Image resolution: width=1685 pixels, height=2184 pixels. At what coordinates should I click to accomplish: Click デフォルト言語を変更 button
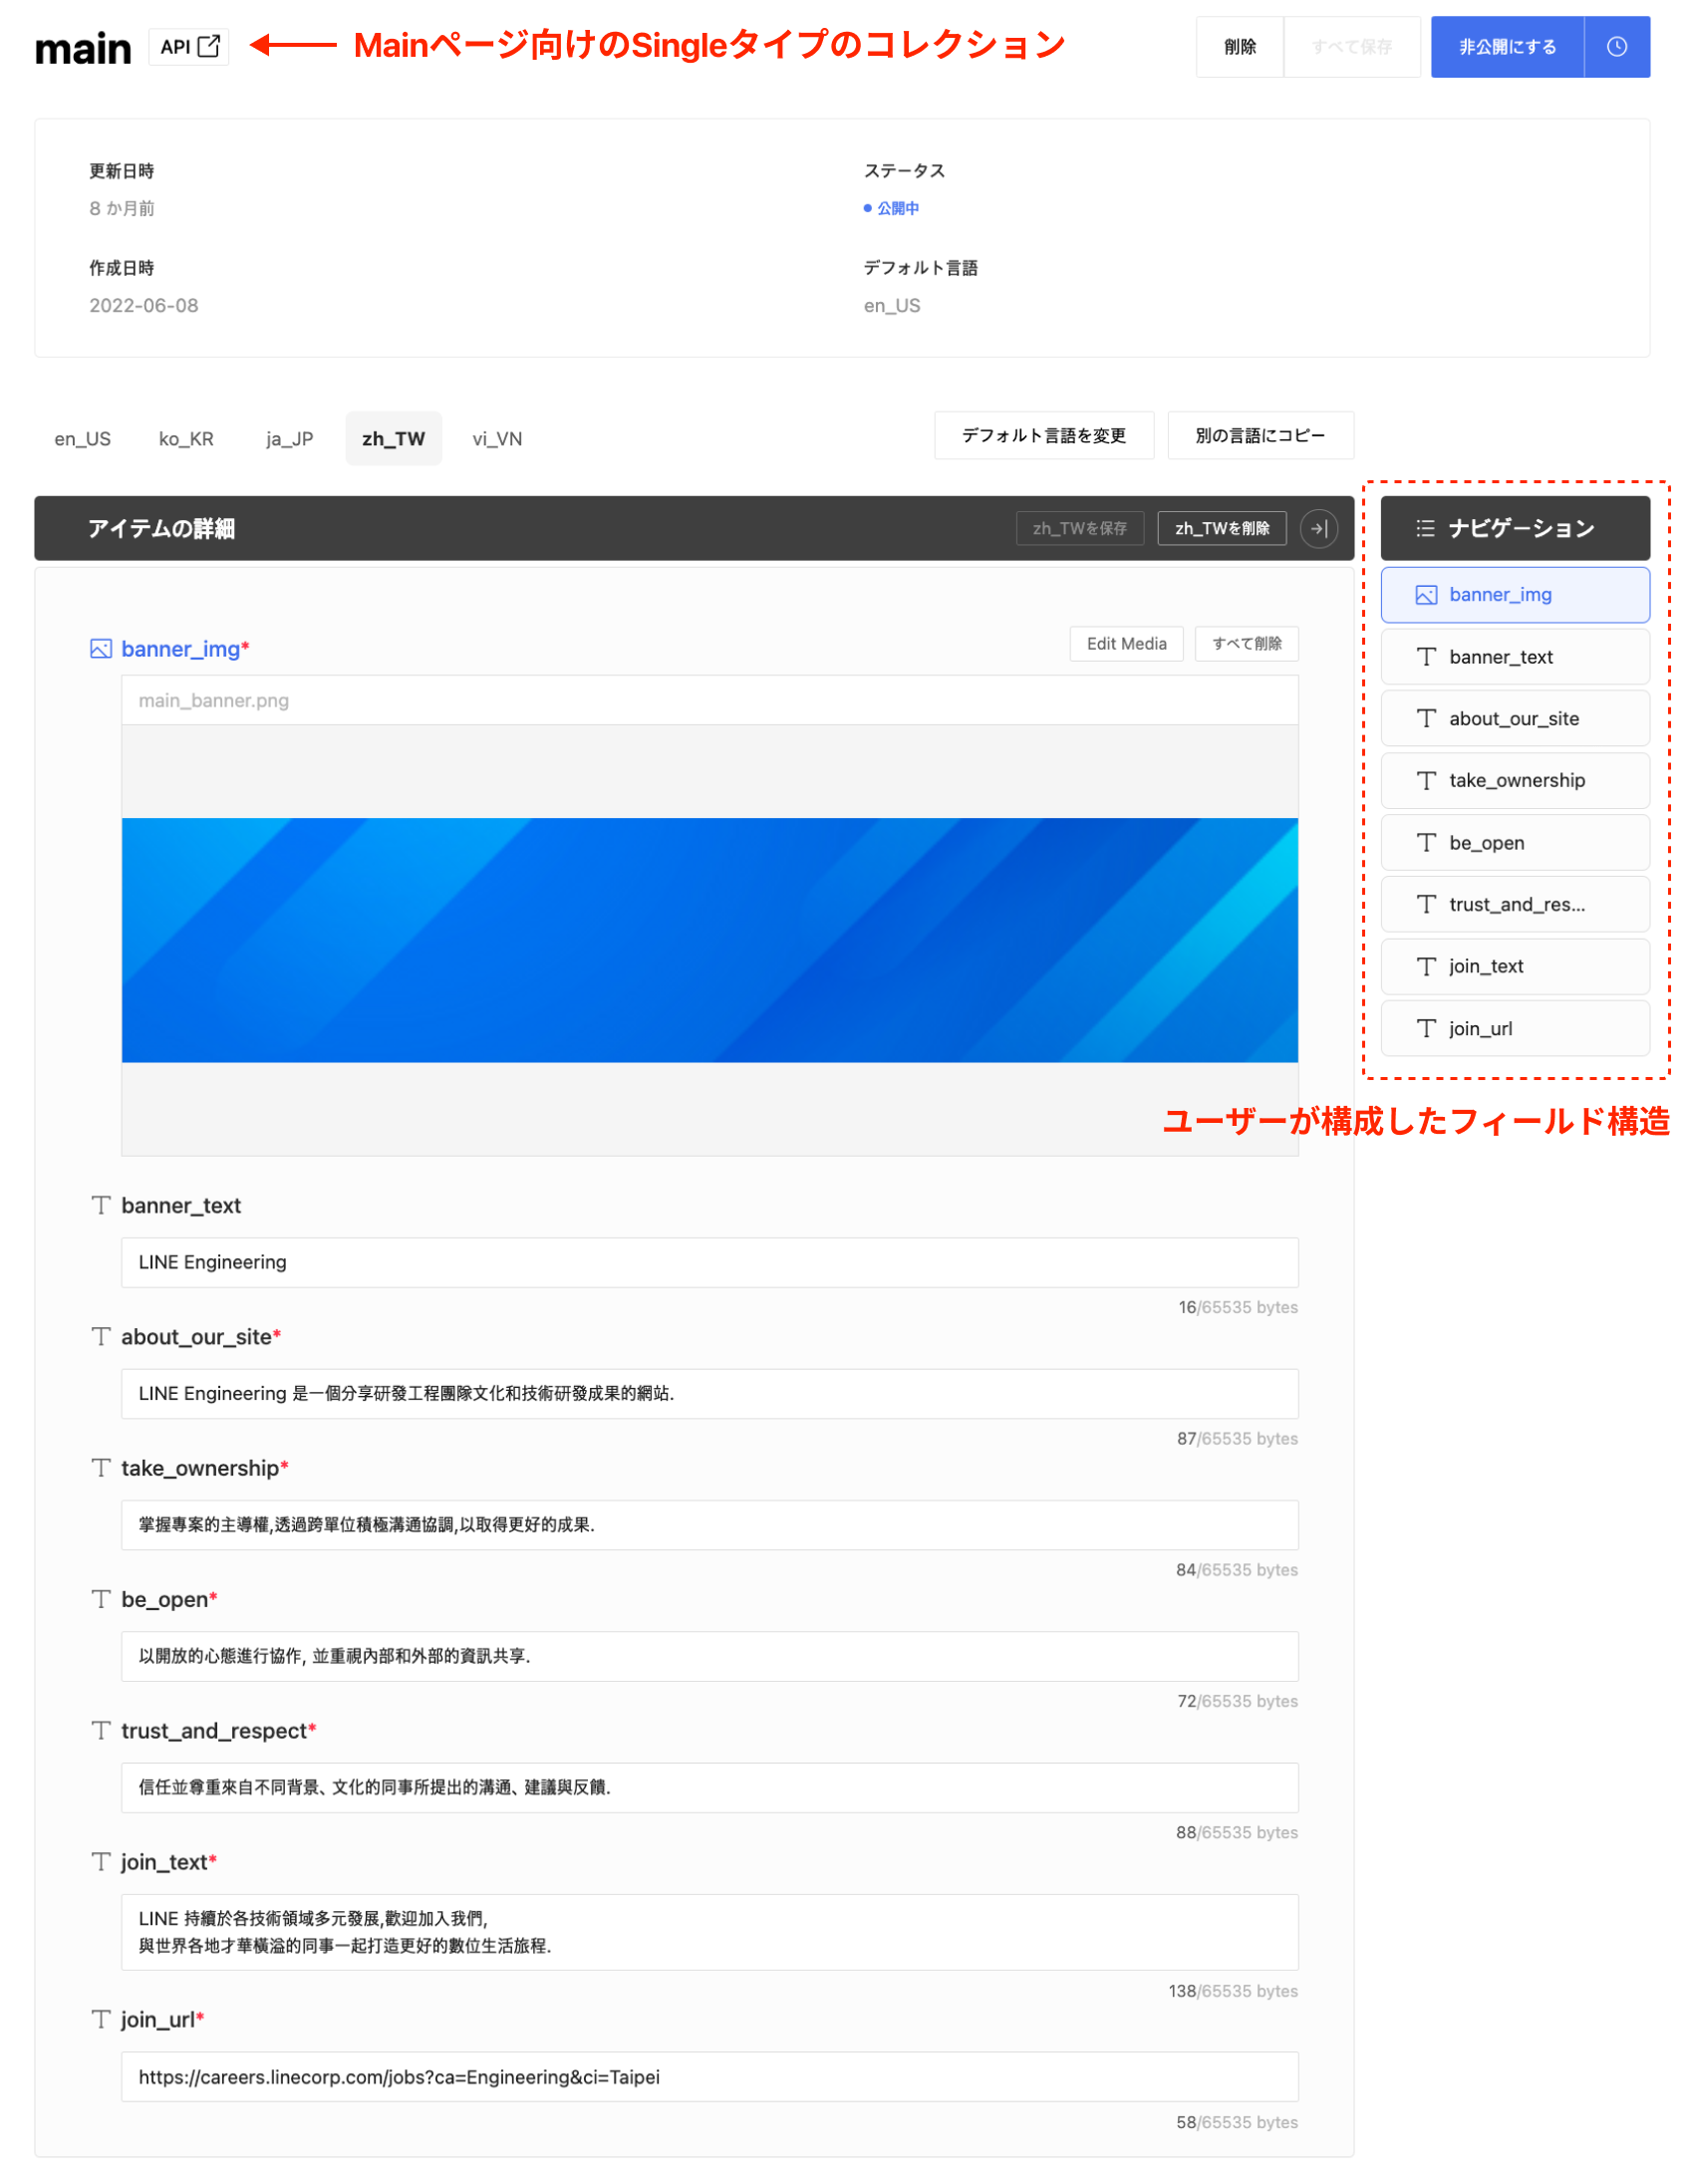pyautogui.click(x=1044, y=436)
